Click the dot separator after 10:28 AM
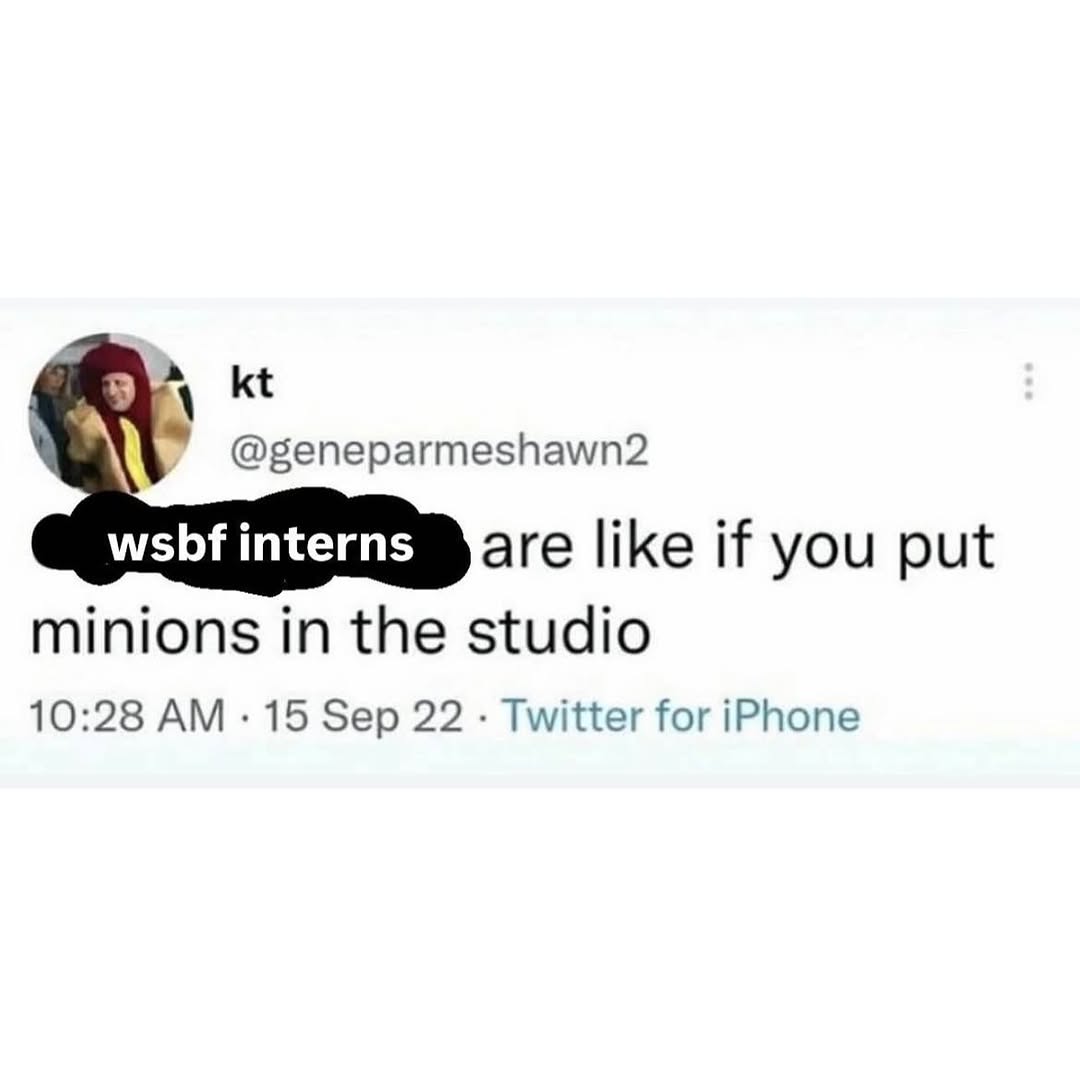 click(x=245, y=717)
